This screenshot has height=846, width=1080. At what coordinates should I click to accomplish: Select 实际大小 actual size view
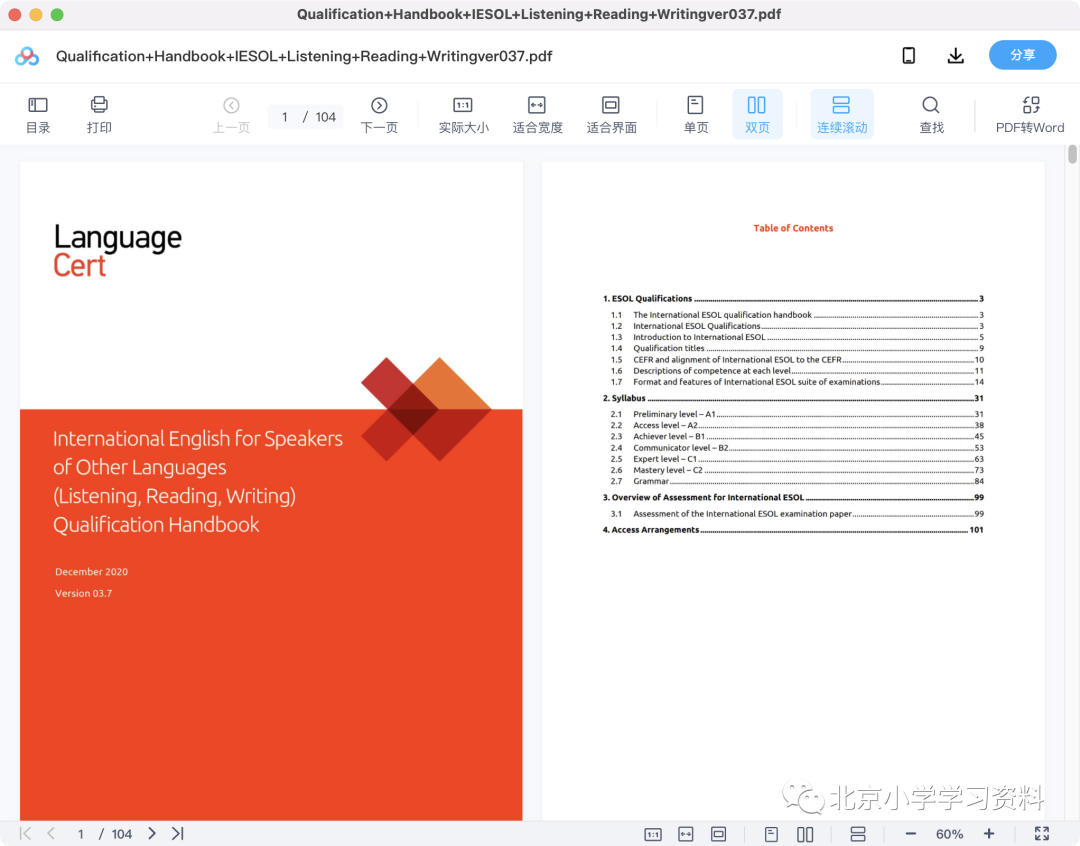[x=463, y=114]
